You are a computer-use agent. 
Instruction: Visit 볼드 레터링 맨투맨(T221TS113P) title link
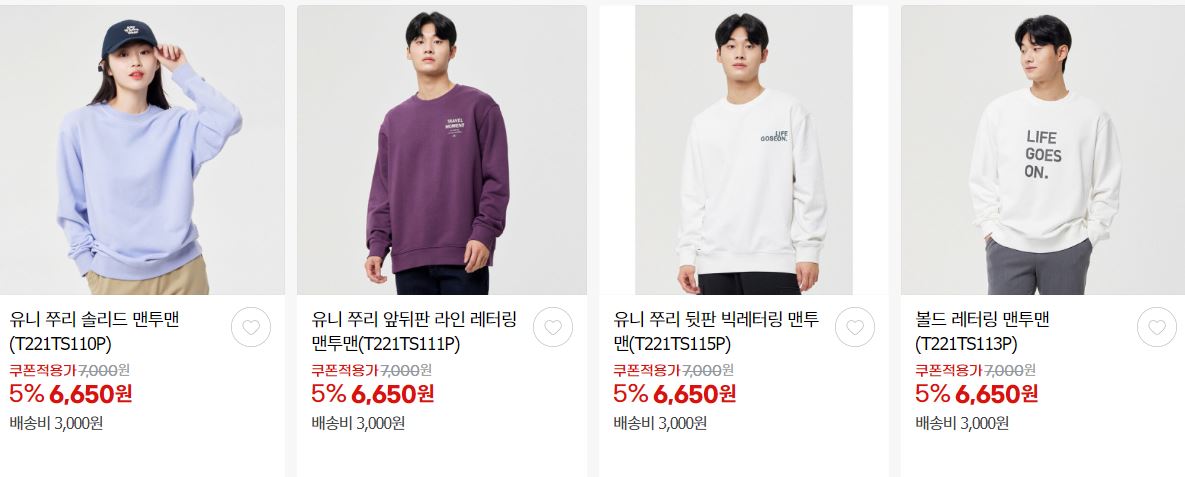pos(982,332)
